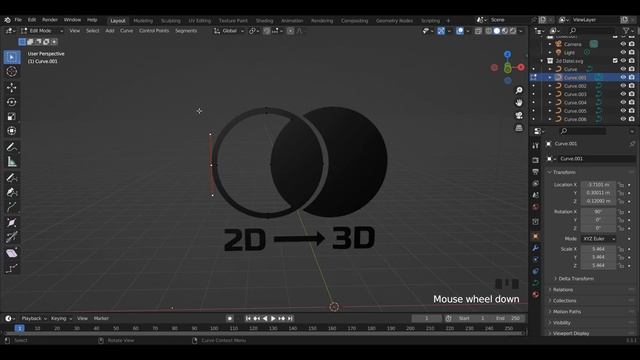Viewport: 640px width, 360px height.
Task: Select the Rotate tool in the toolbar
Action: pos(11,102)
